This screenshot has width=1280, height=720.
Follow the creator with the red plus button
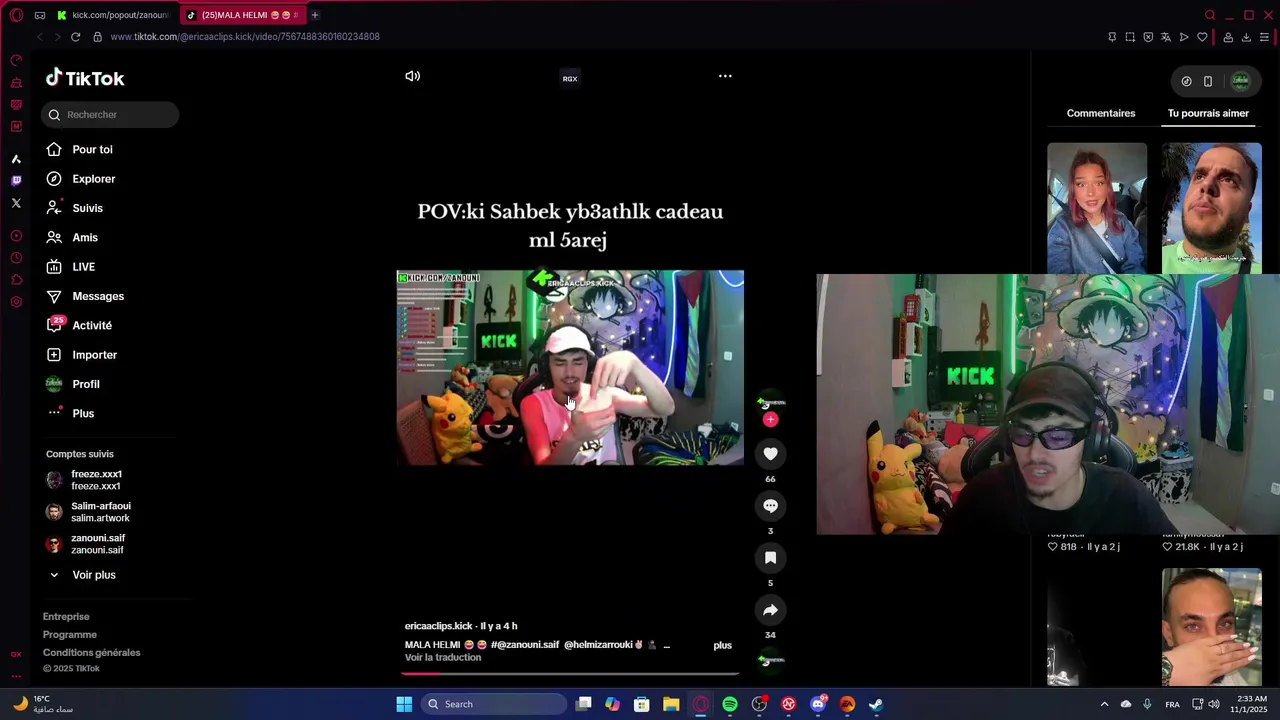(x=770, y=419)
